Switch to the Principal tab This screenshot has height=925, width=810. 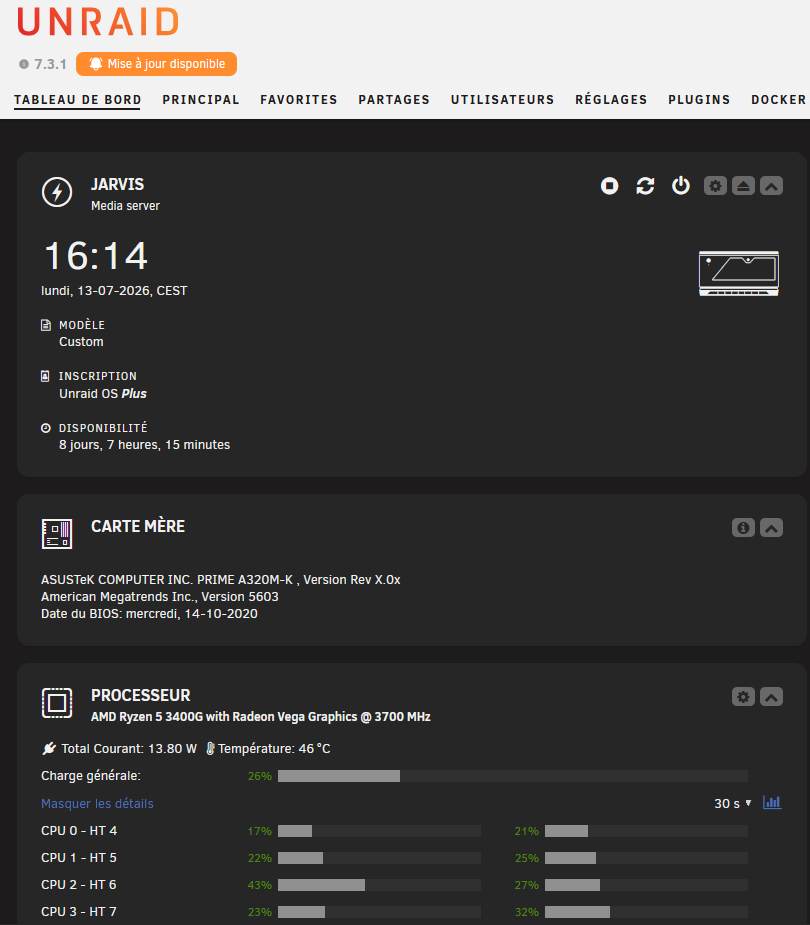(x=201, y=100)
